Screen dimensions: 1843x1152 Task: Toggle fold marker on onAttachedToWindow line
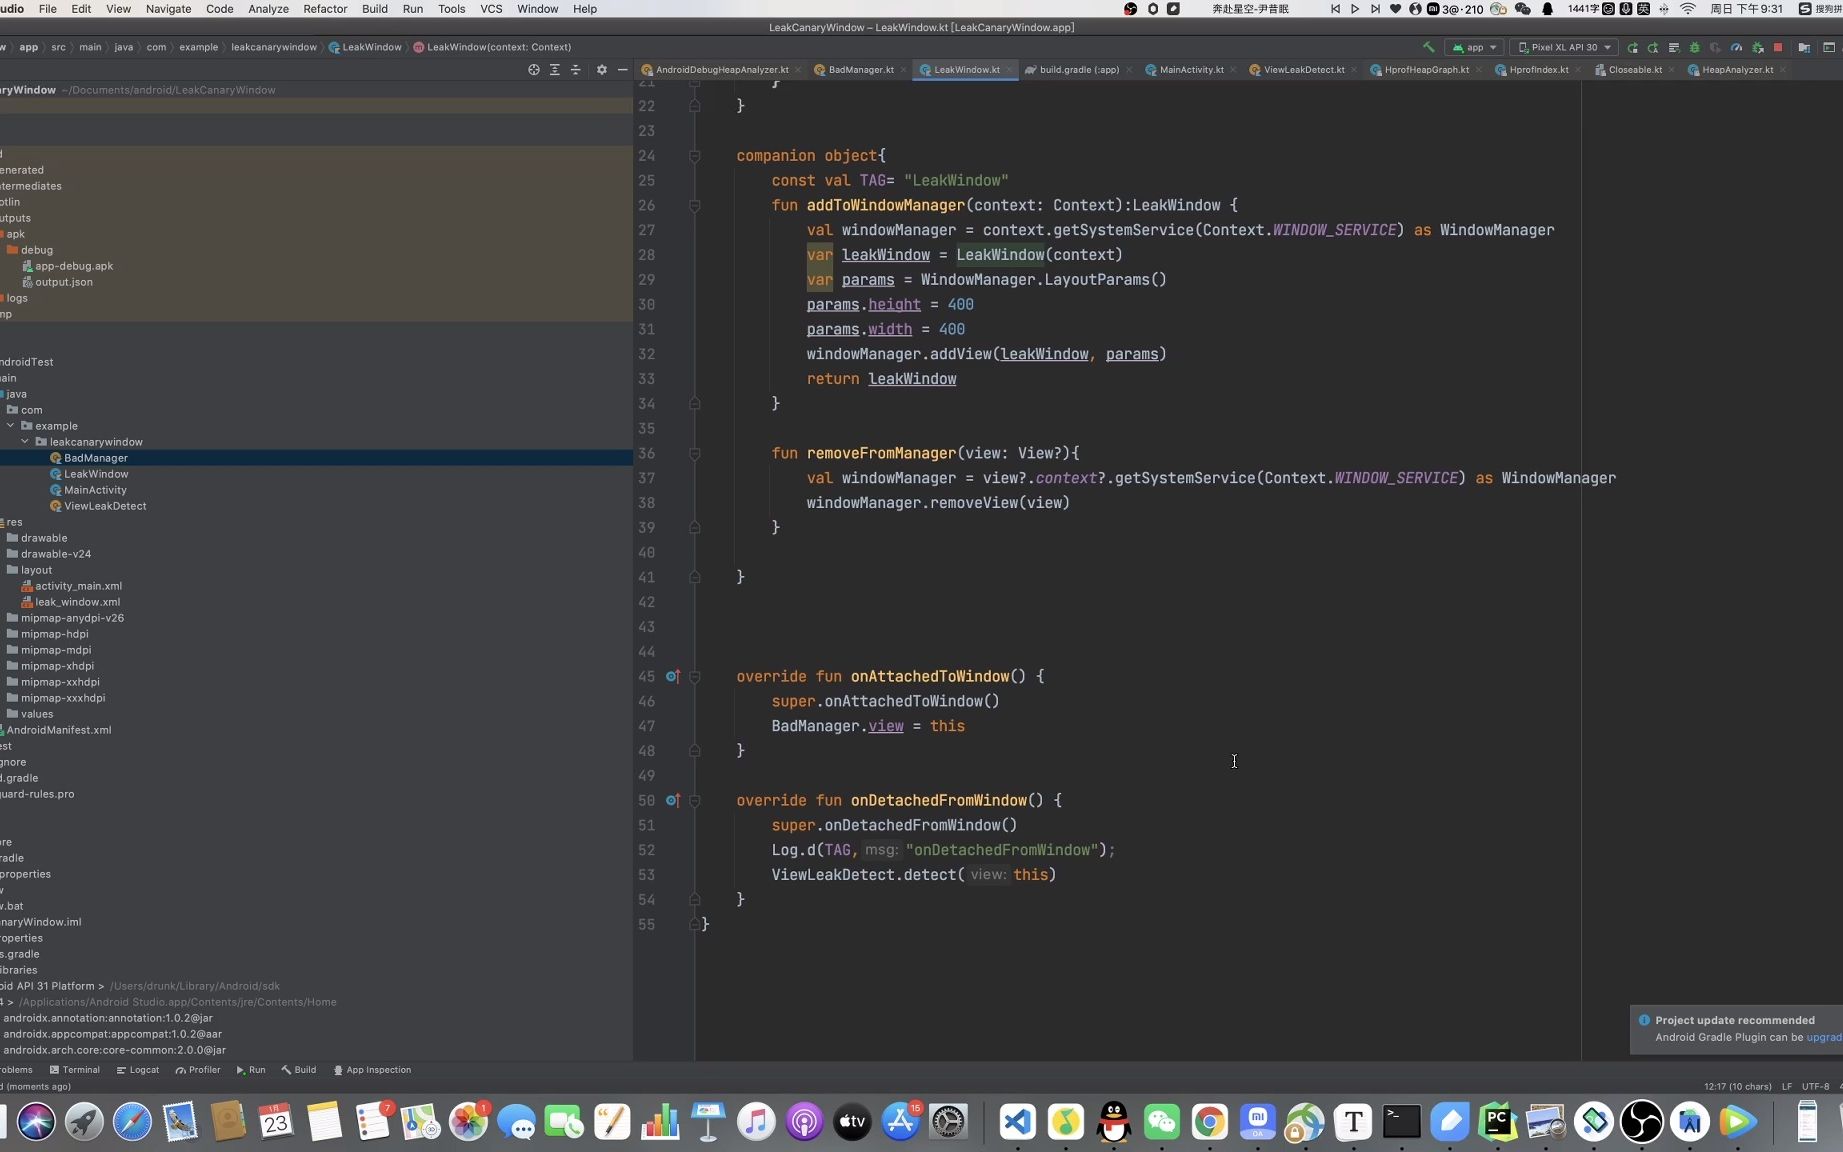[694, 677]
